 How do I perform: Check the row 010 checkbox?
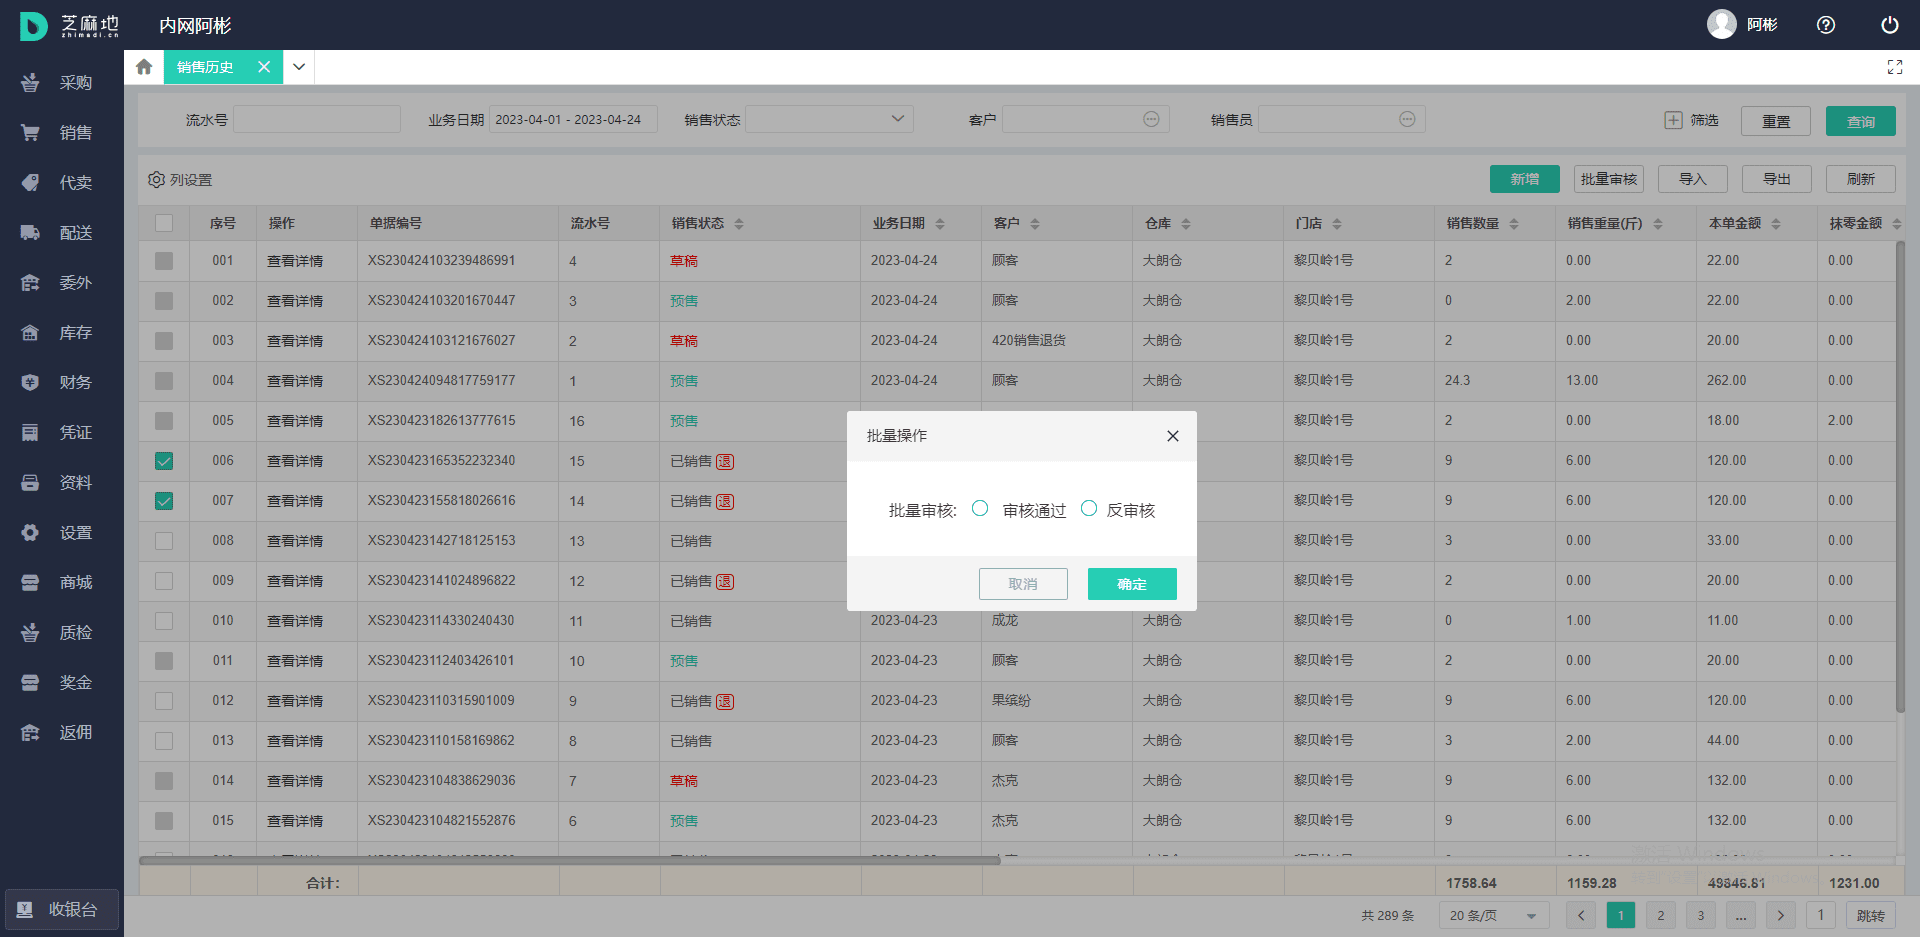tap(164, 621)
